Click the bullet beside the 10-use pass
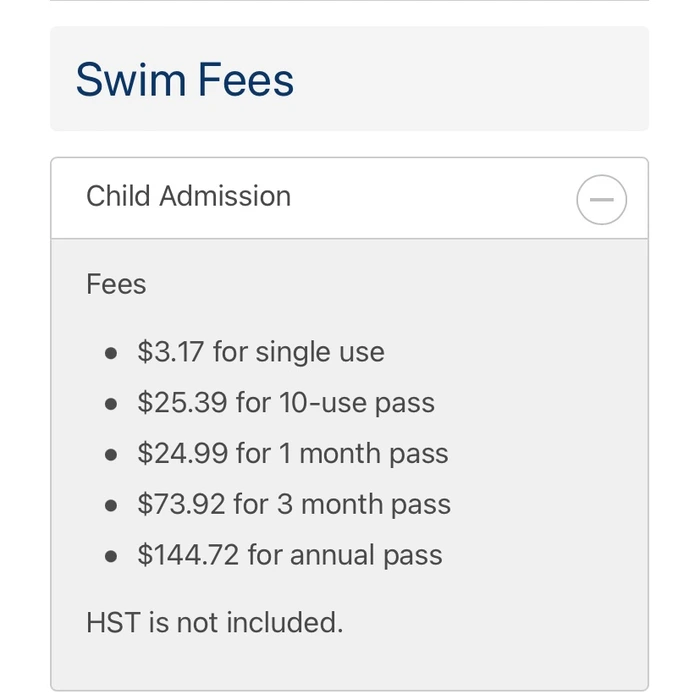 pyautogui.click(x=110, y=404)
